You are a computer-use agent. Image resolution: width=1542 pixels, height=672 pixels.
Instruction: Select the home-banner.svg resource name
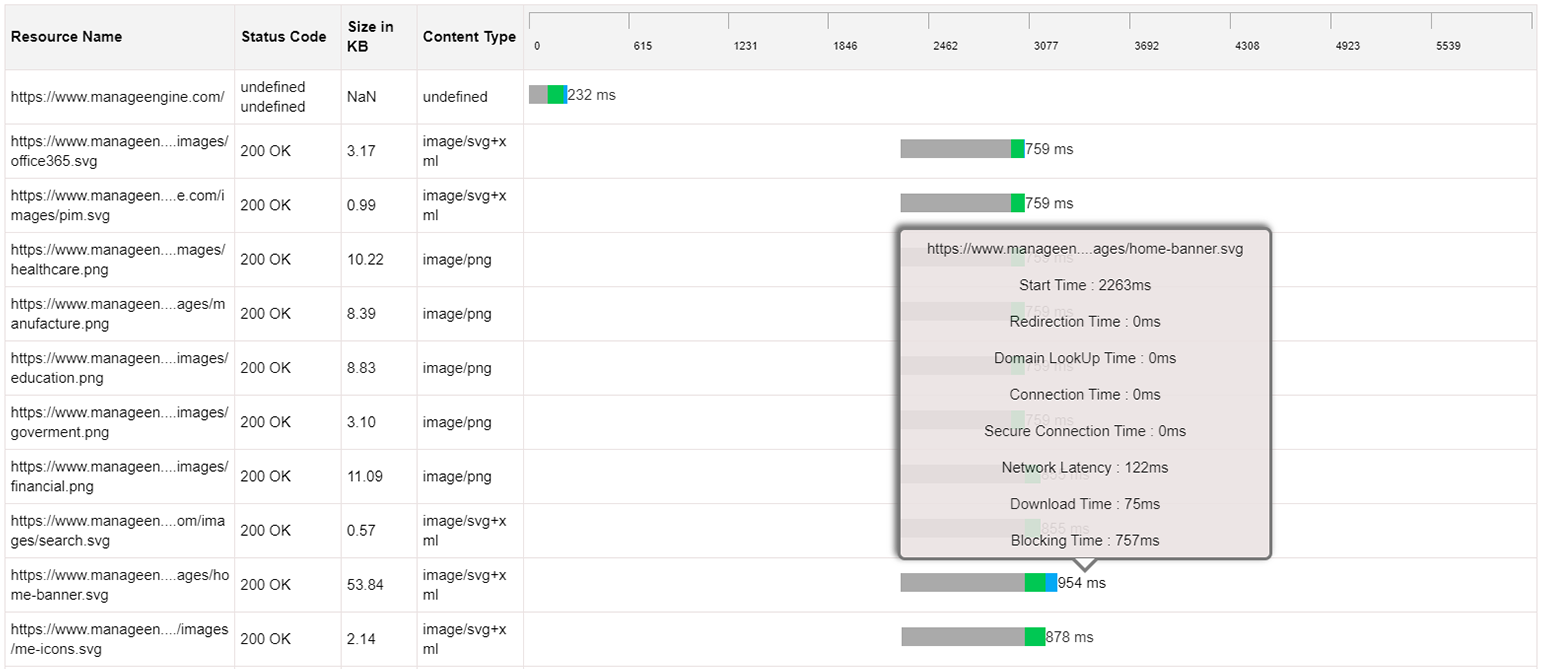click(119, 585)
